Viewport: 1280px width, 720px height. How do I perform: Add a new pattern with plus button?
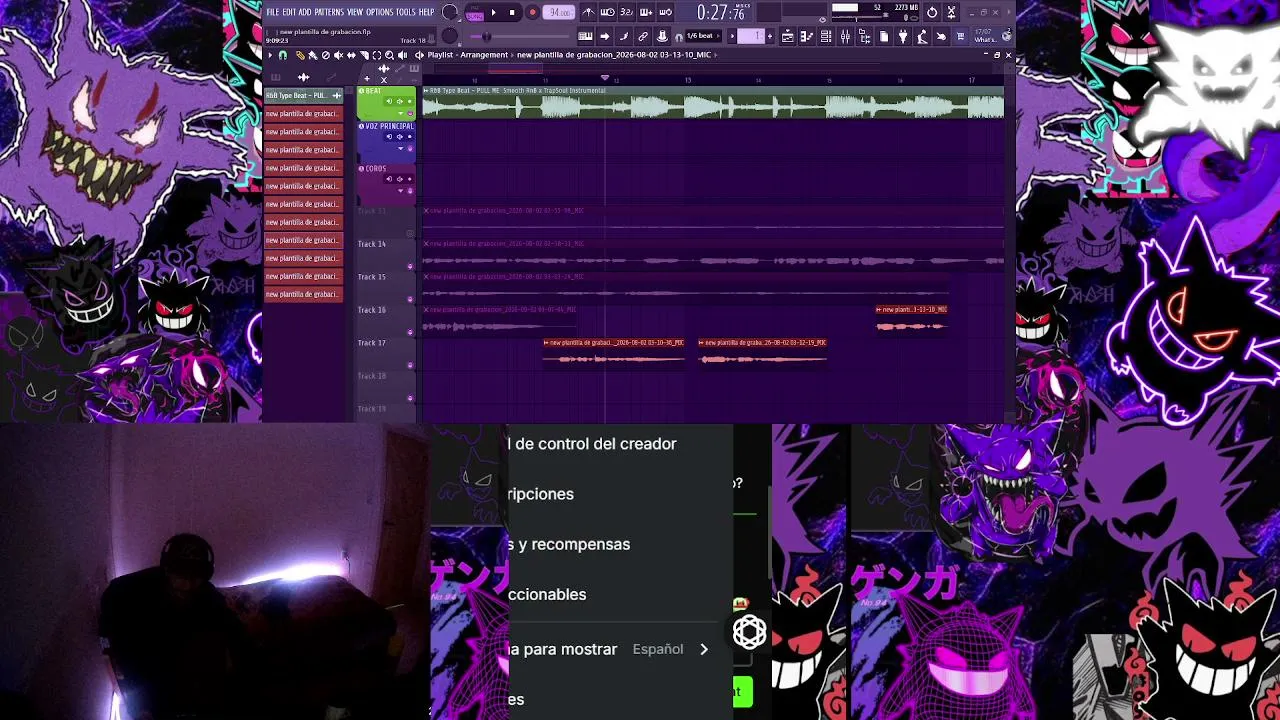(x=769, y=36)
